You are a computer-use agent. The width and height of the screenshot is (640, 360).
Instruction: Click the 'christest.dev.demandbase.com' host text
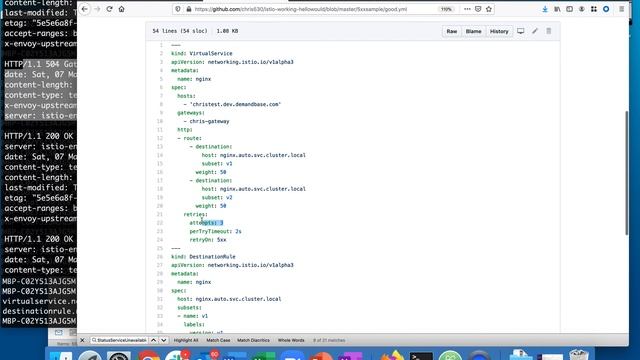tap(235, 104)
